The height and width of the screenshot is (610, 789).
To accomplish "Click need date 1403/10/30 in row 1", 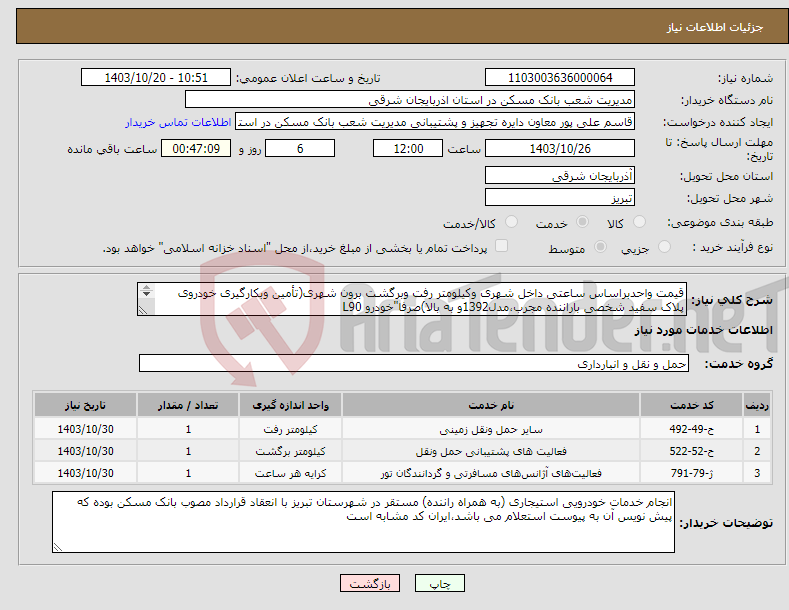I will 86,429.
